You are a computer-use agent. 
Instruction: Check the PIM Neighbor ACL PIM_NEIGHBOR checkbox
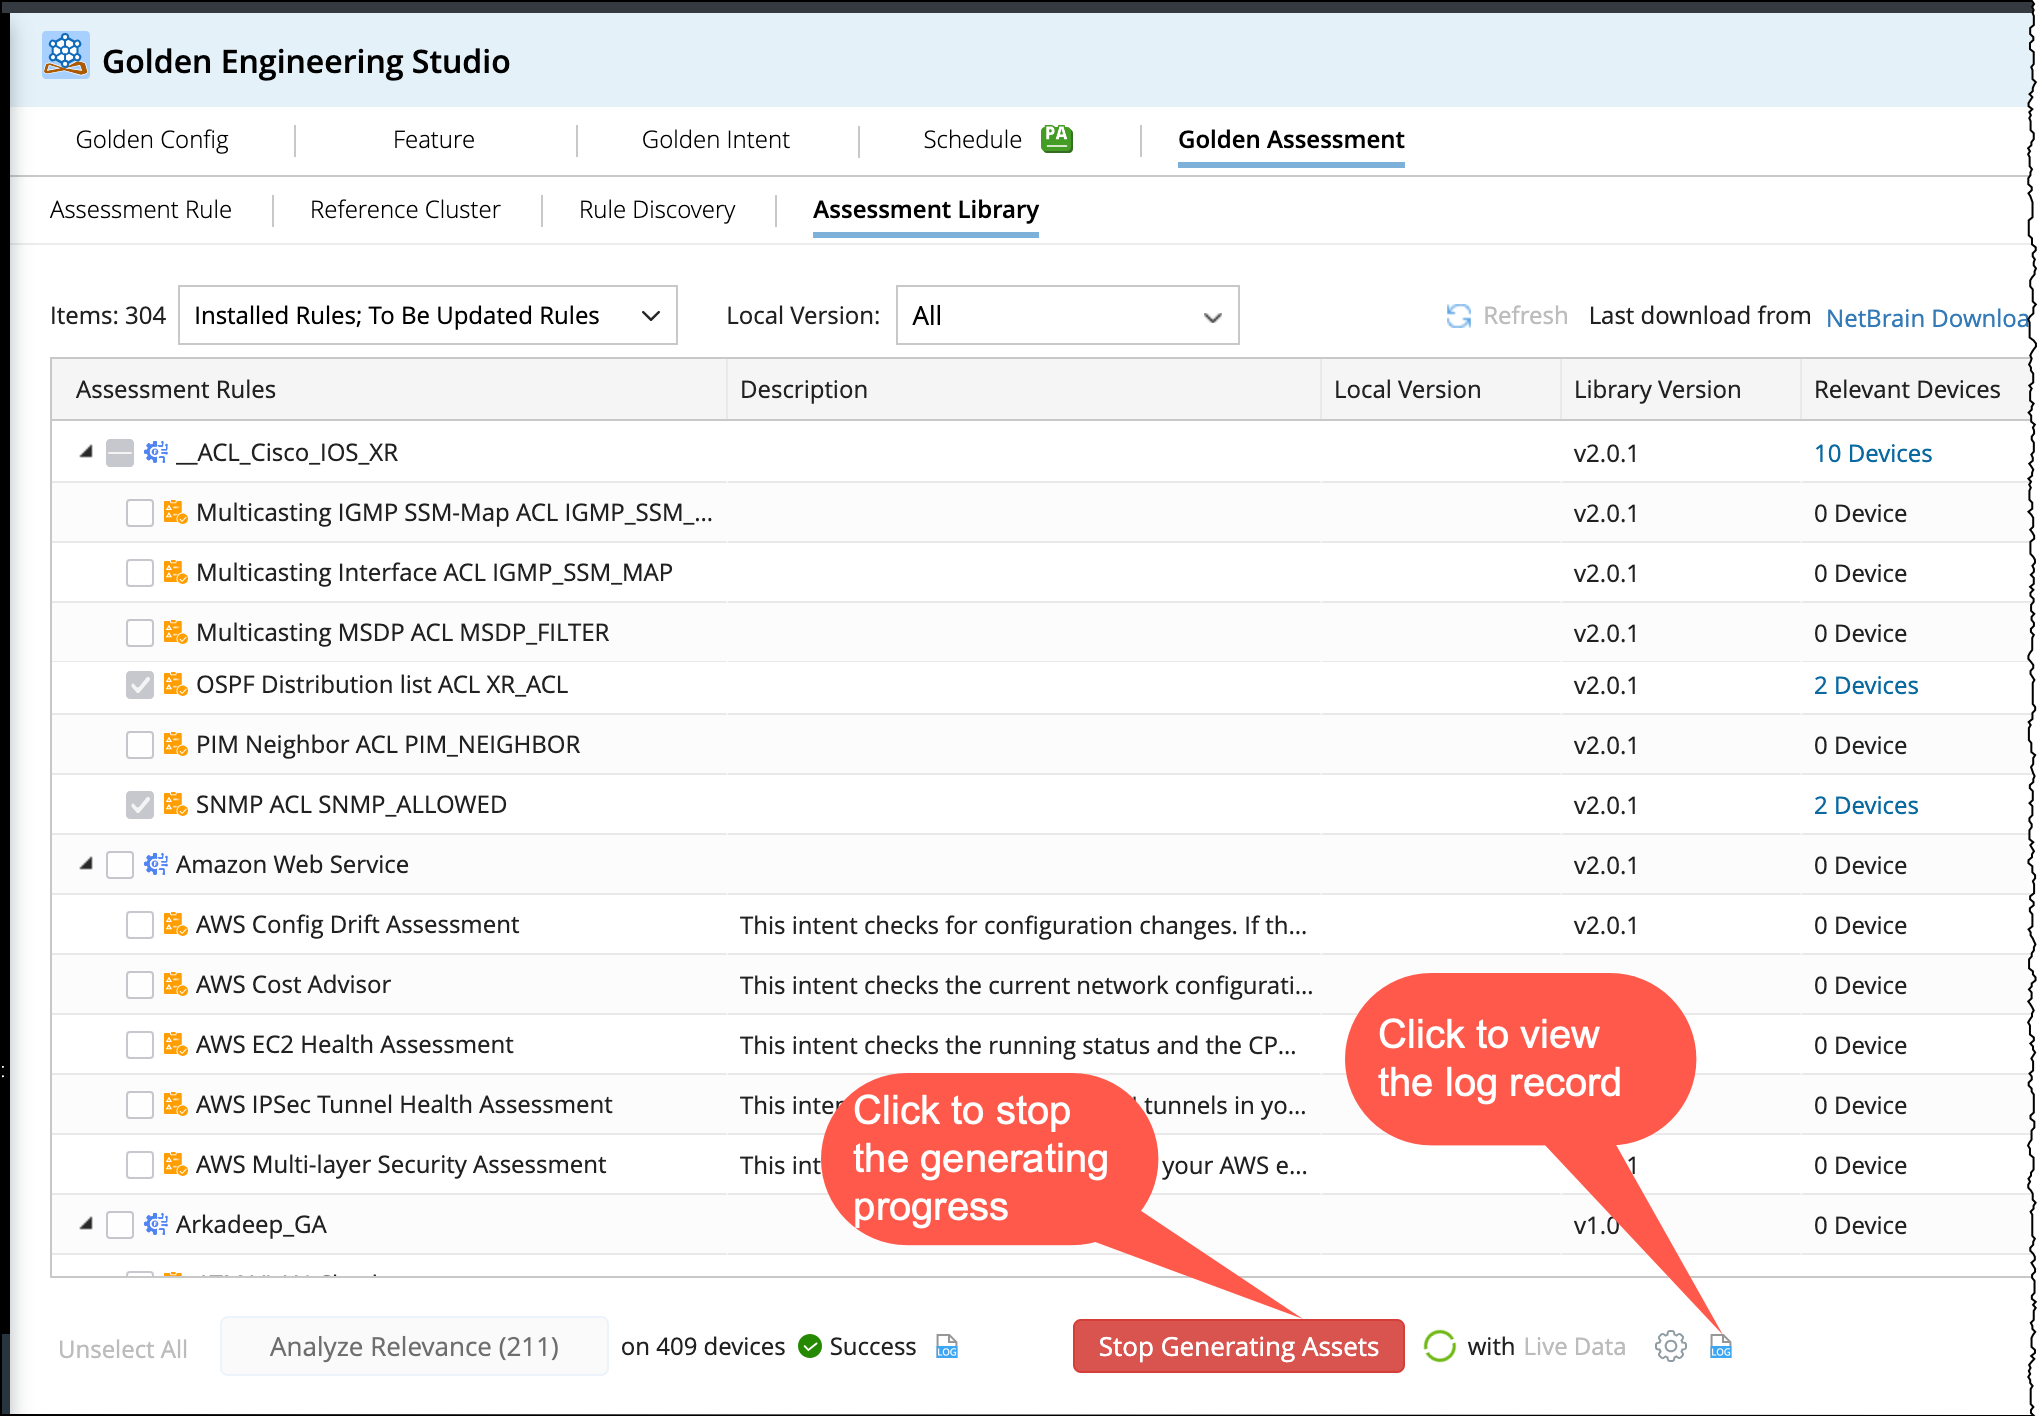[x=140, y=745]
